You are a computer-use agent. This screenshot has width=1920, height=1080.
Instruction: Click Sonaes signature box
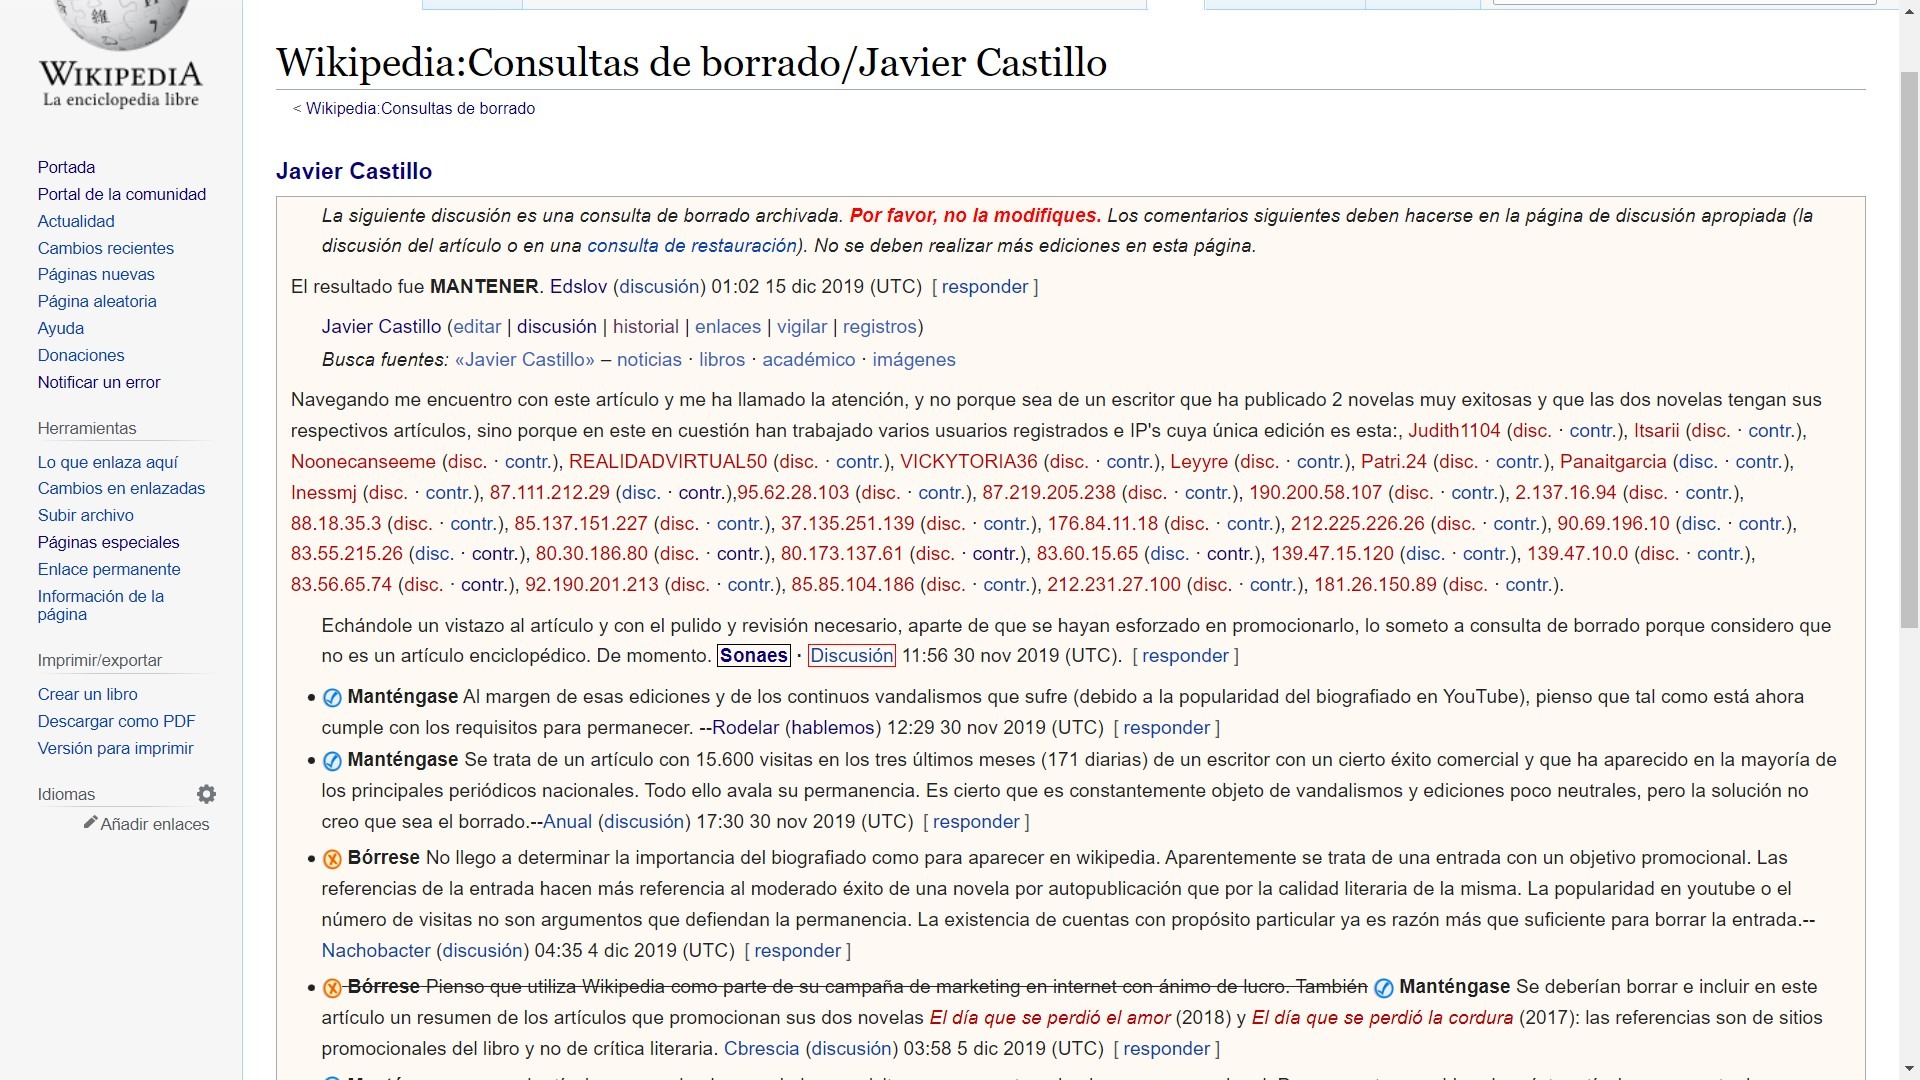pos(754,656)
